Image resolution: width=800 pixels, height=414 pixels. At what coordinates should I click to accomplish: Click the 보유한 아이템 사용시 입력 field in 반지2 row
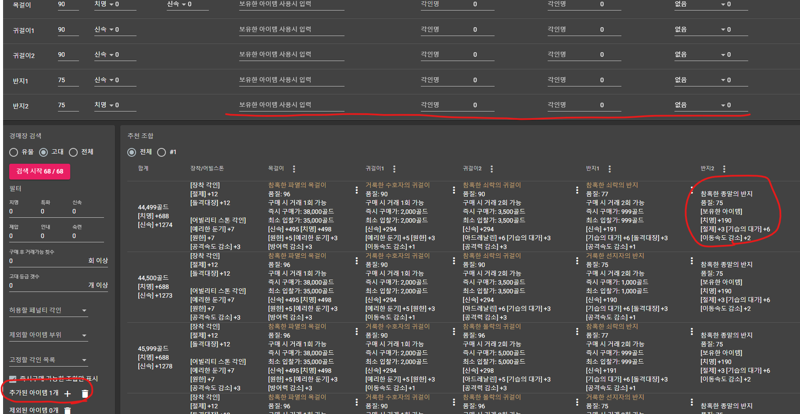[x=291, y=105]
